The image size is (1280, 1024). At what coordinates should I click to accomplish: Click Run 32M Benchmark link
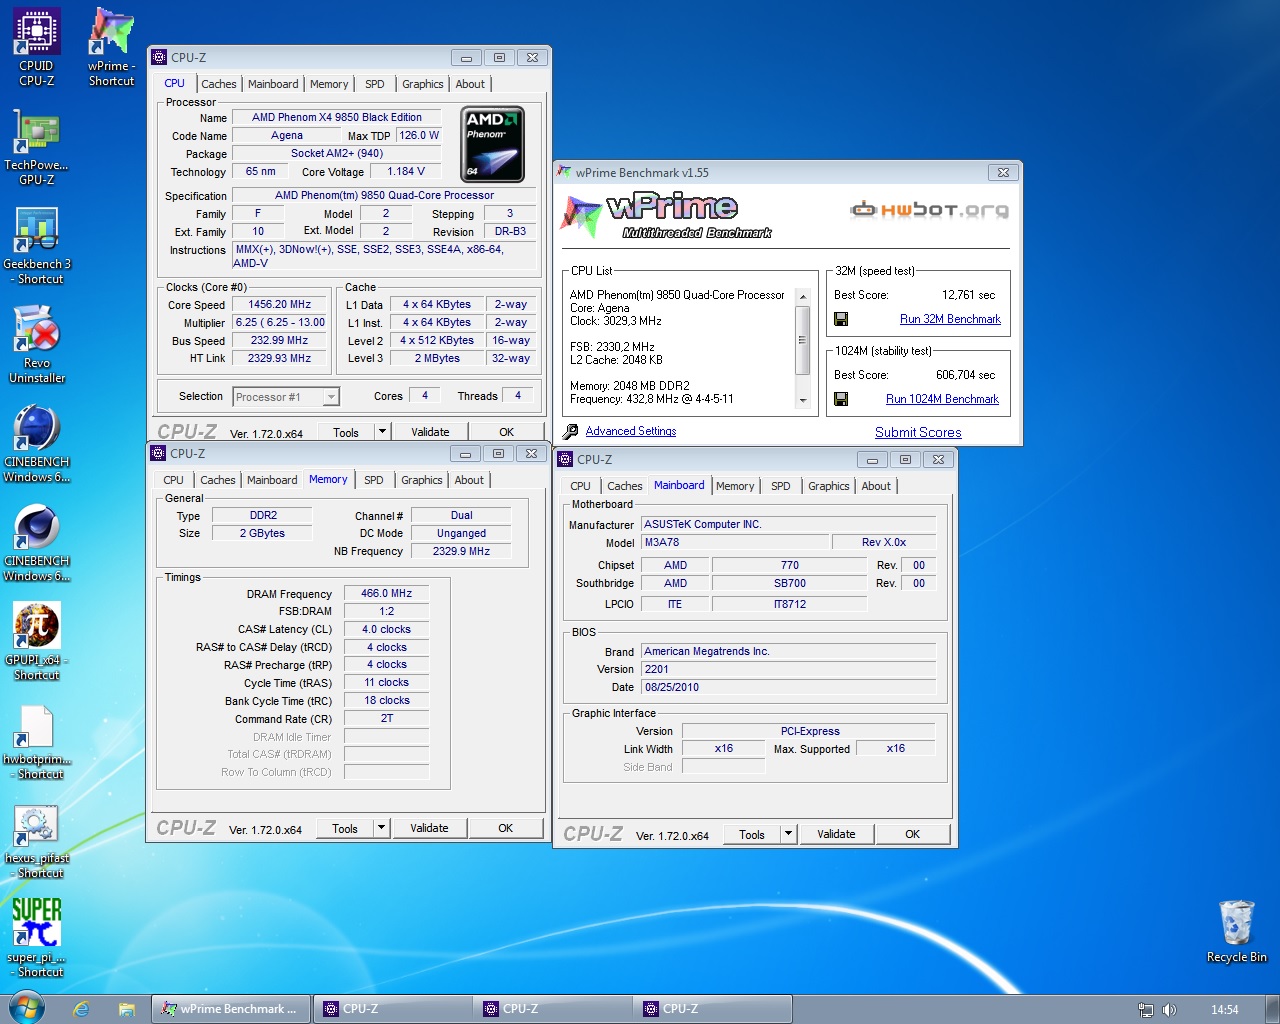pos(950,319)
